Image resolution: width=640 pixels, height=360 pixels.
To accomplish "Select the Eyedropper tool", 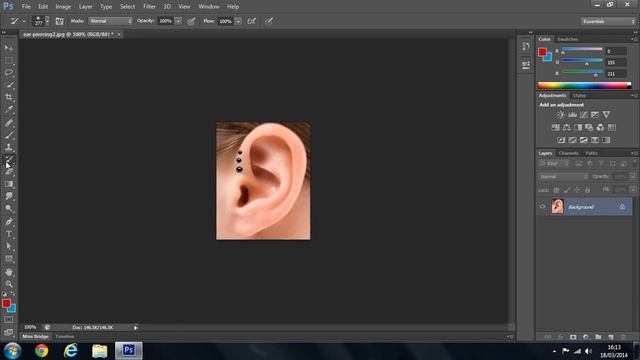I will 9,109.
